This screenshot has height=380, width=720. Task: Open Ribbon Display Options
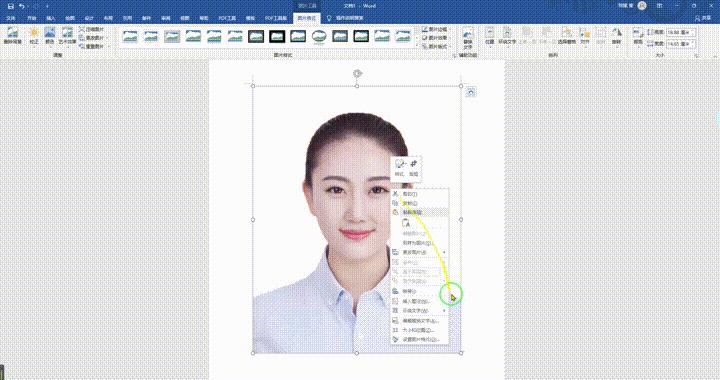[660, 6]
